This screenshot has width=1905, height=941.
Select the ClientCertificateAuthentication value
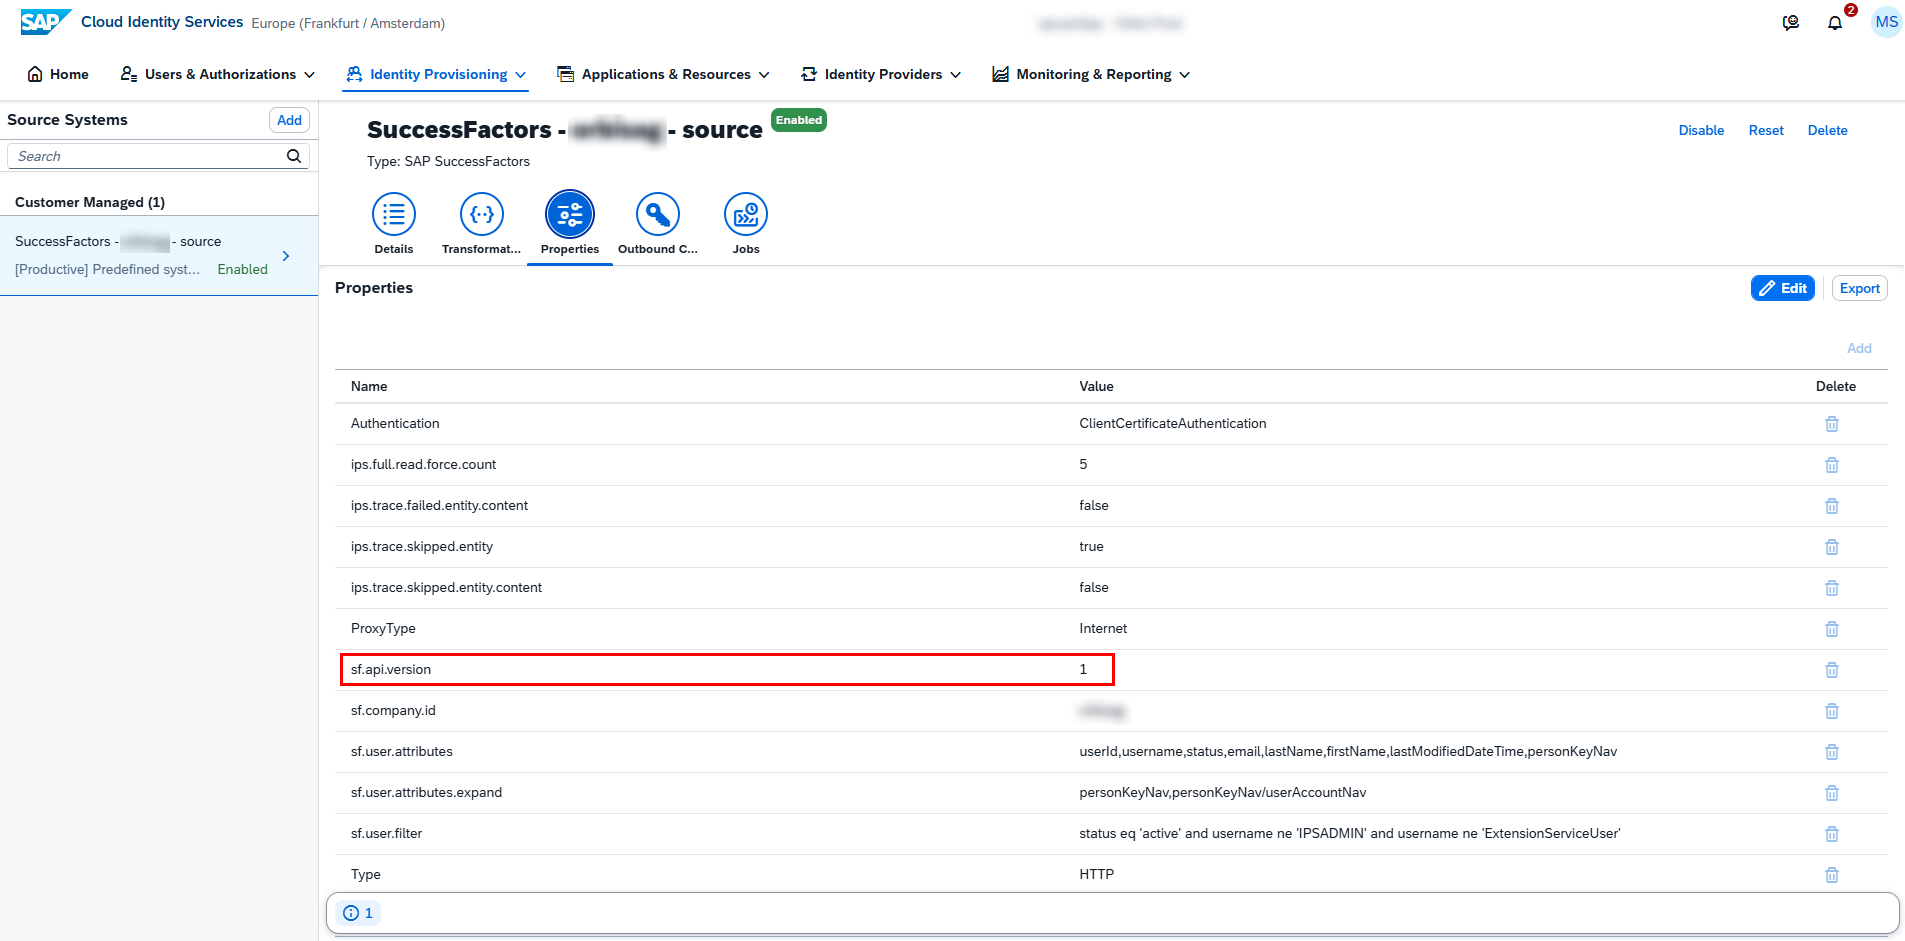tap(1172, 423)
